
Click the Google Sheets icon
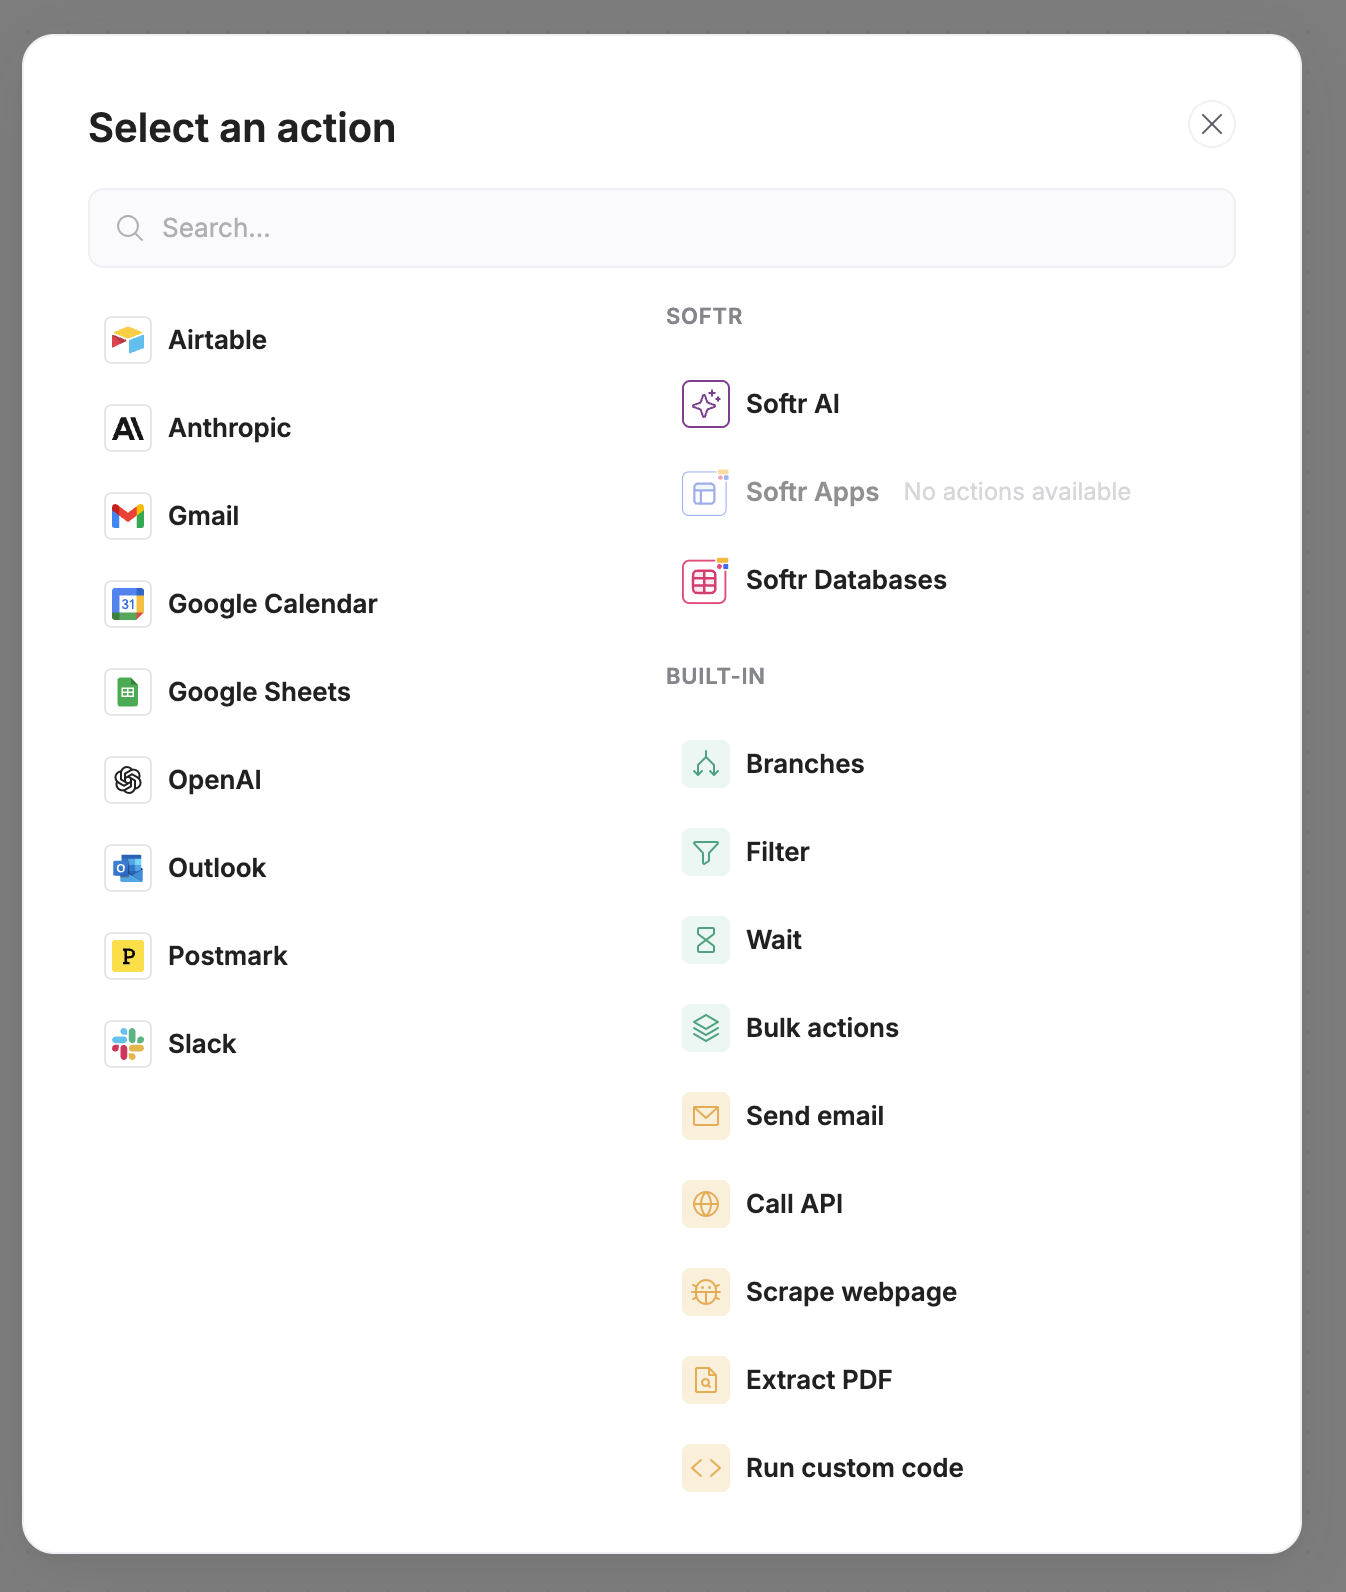128,692
